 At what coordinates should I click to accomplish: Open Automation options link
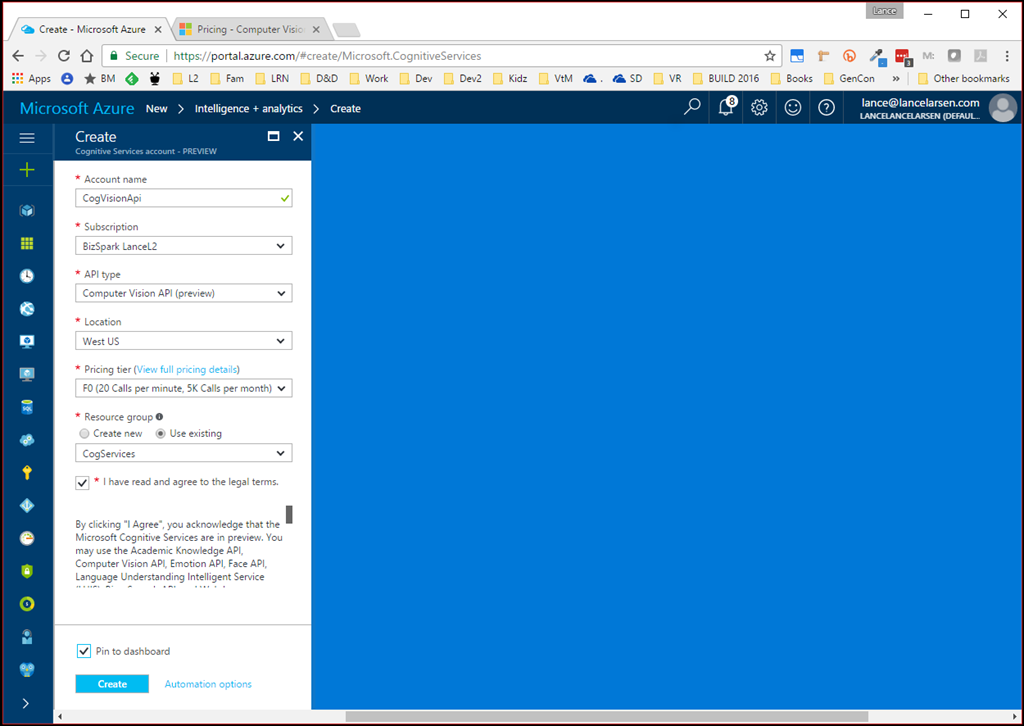click(x=208, y=684)
